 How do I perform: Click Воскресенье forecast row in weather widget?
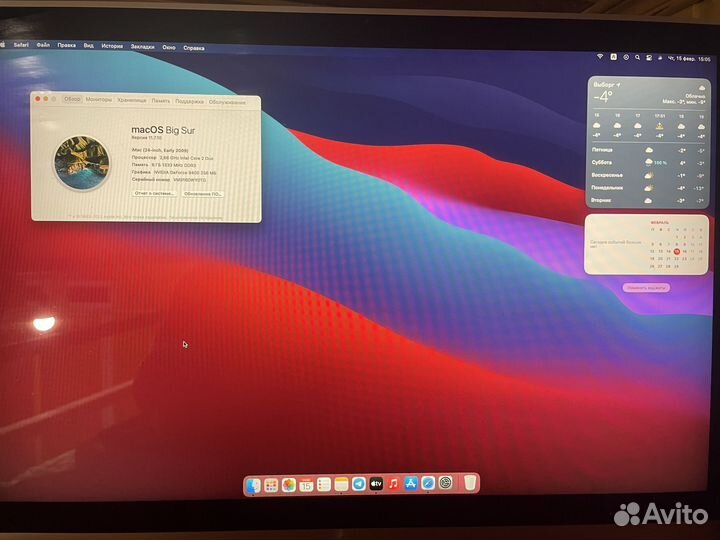(647, 175)
